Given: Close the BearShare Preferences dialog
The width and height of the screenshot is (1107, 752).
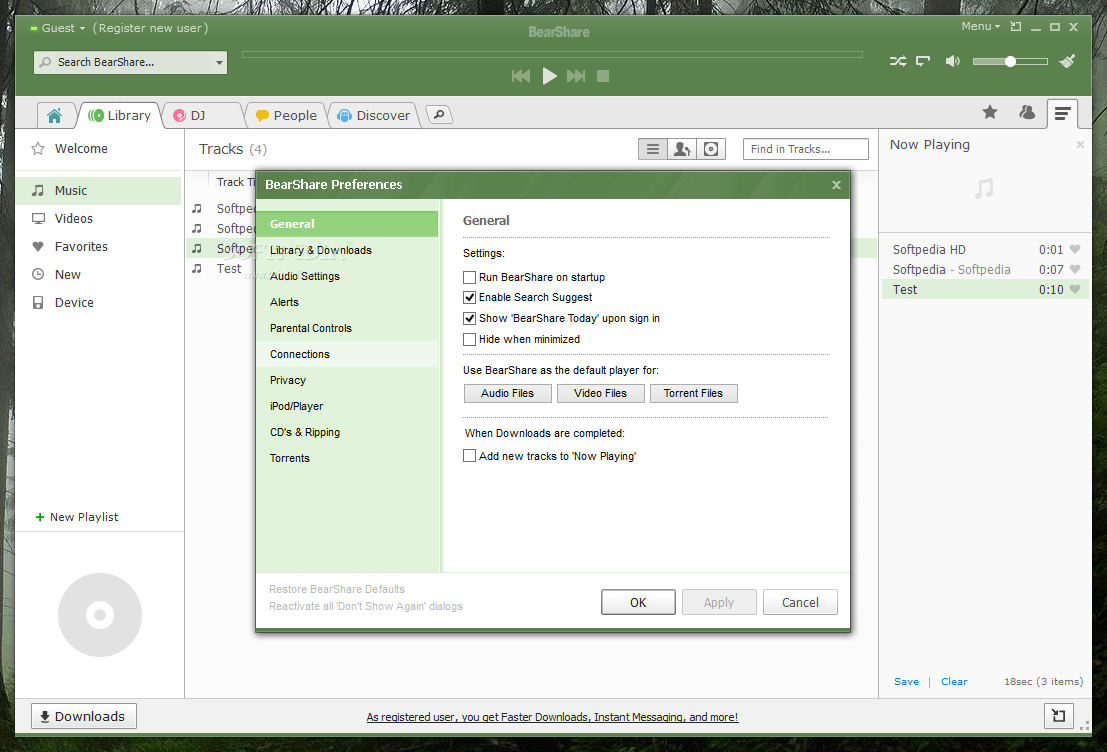Looking at the screenshot, I should [836, 184].
